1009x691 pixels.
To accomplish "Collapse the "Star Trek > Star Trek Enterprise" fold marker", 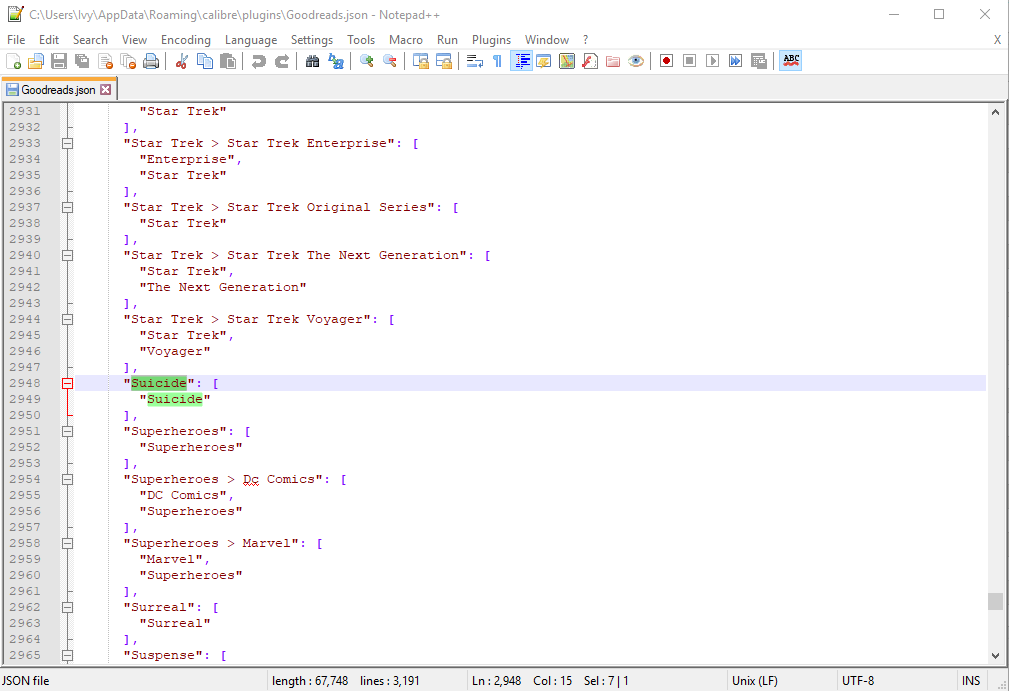I will click(x=68, y=143).
